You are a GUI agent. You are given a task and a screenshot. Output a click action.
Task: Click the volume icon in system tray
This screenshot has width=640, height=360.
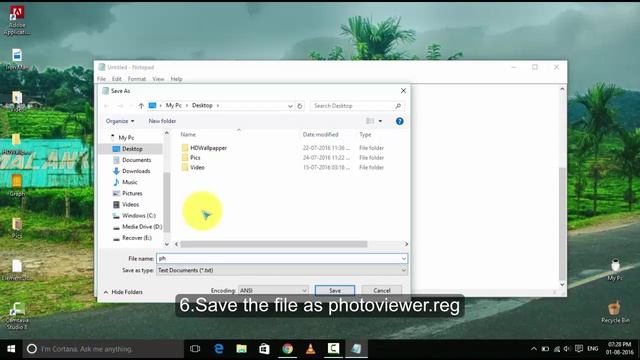tap(567, 349)
